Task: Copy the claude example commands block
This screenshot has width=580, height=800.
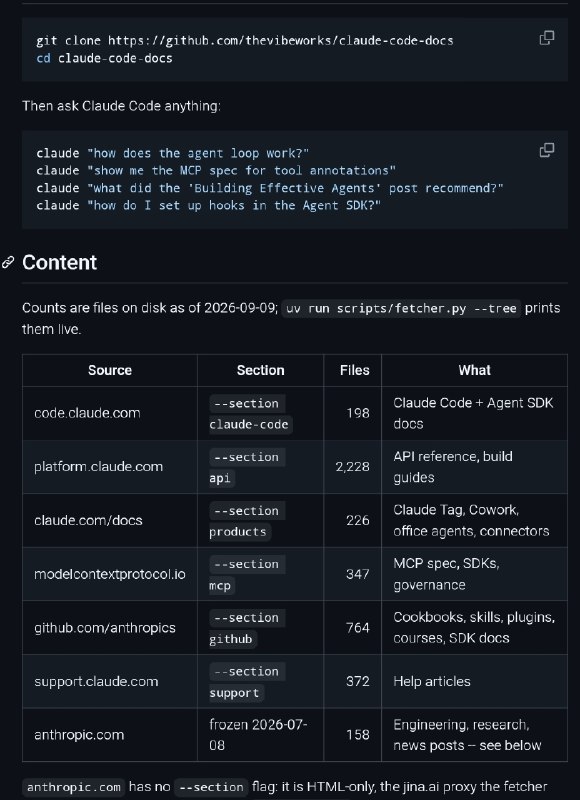Action: (x=546, y=150)
